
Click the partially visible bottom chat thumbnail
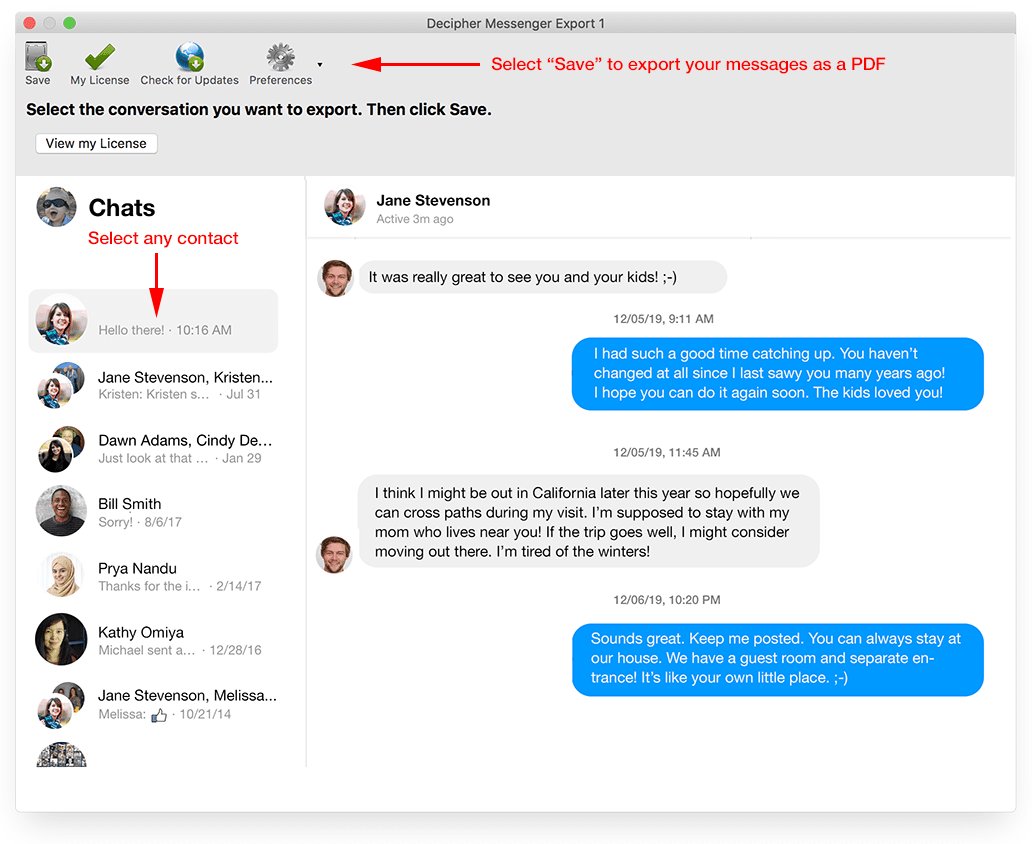coord(61,755)
